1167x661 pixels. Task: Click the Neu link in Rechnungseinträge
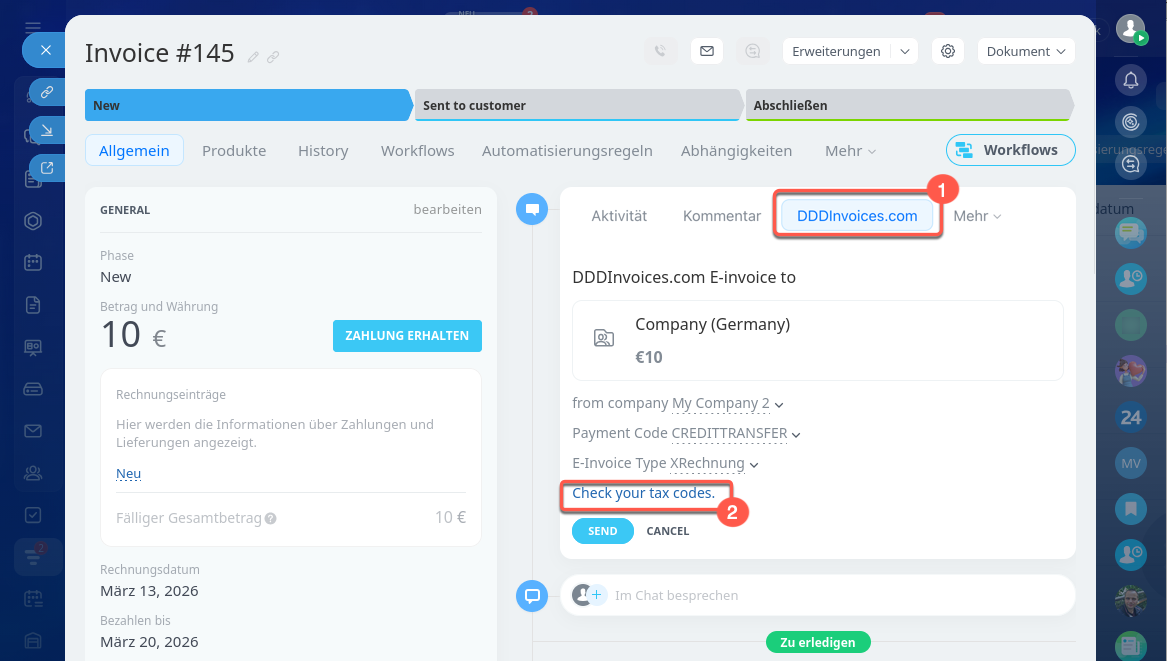pyautogui.click(x=128, y=473)
